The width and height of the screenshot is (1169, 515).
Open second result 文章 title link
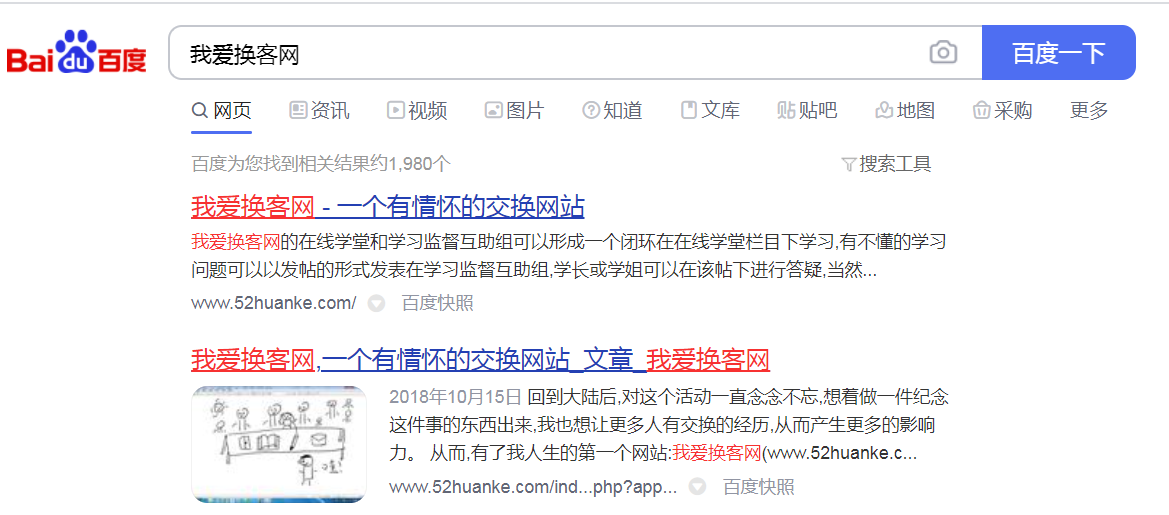[x=480, y=361]
